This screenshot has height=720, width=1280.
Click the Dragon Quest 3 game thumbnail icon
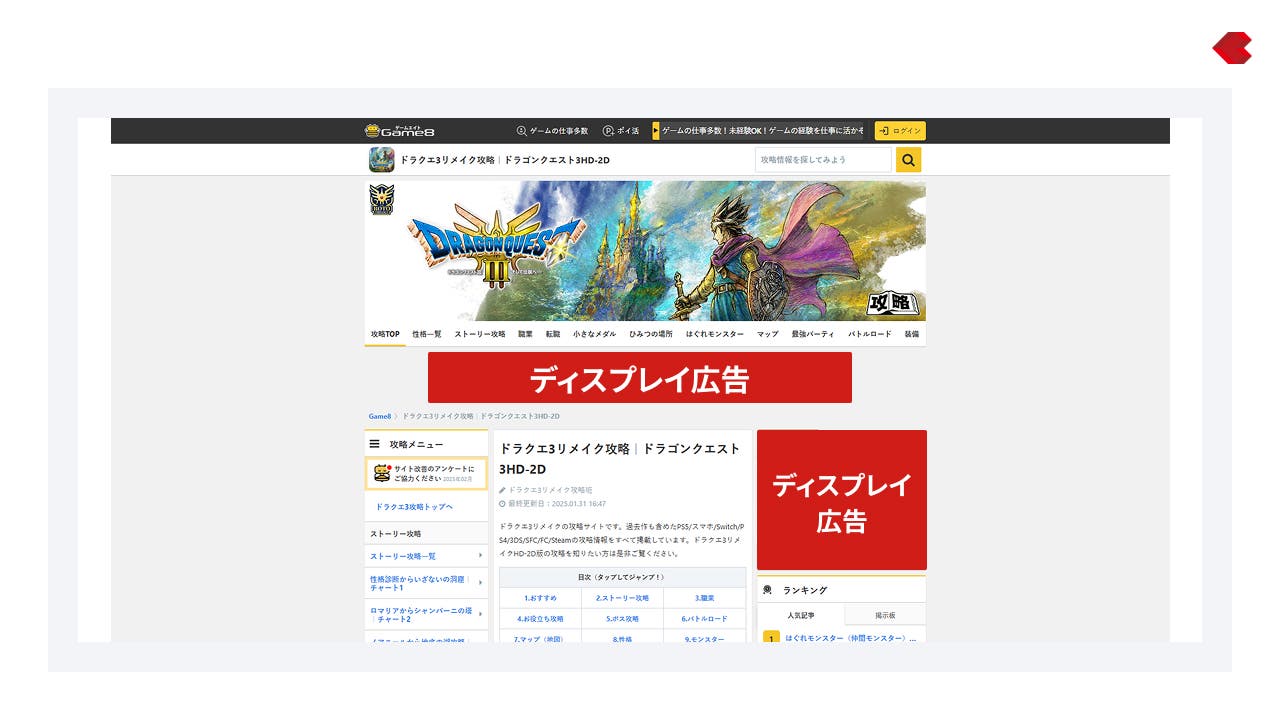(x=381, y=160)
